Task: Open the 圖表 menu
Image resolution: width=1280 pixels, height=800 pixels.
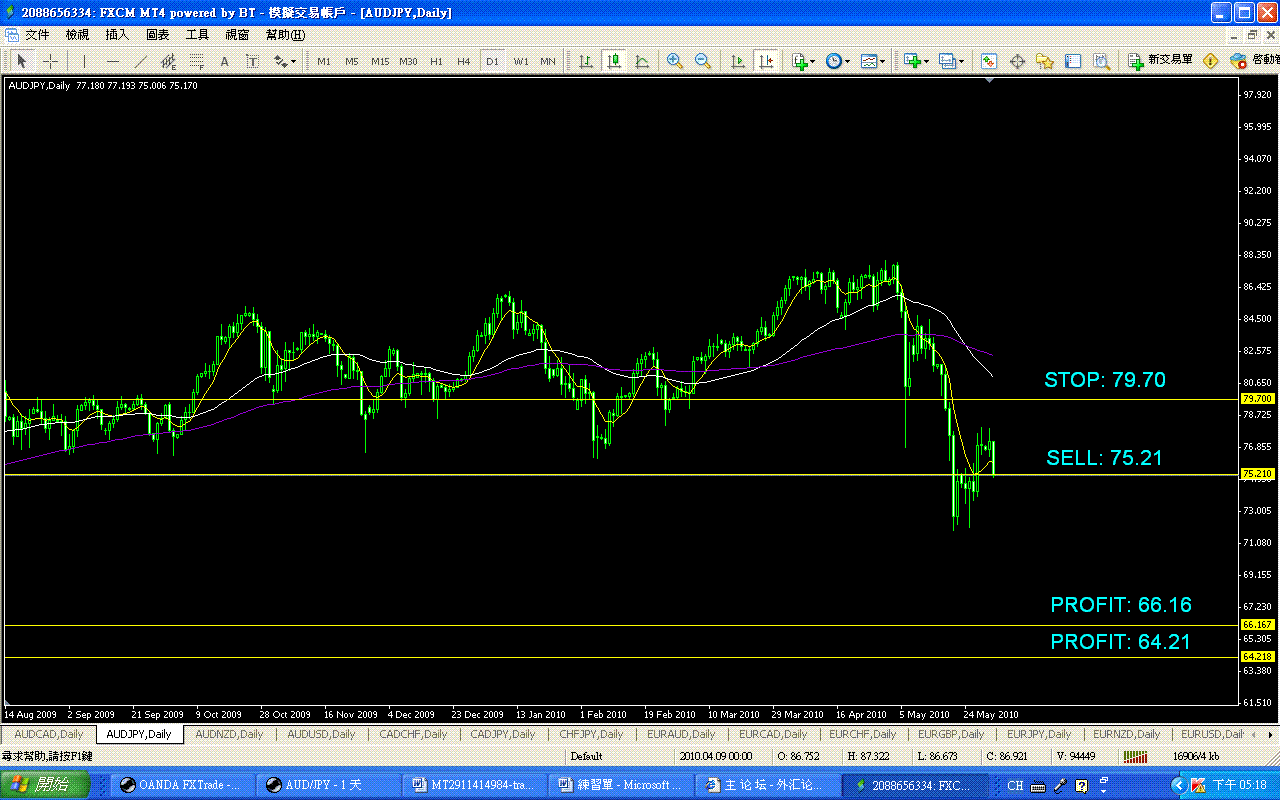Action: click(x=157, y=35)
